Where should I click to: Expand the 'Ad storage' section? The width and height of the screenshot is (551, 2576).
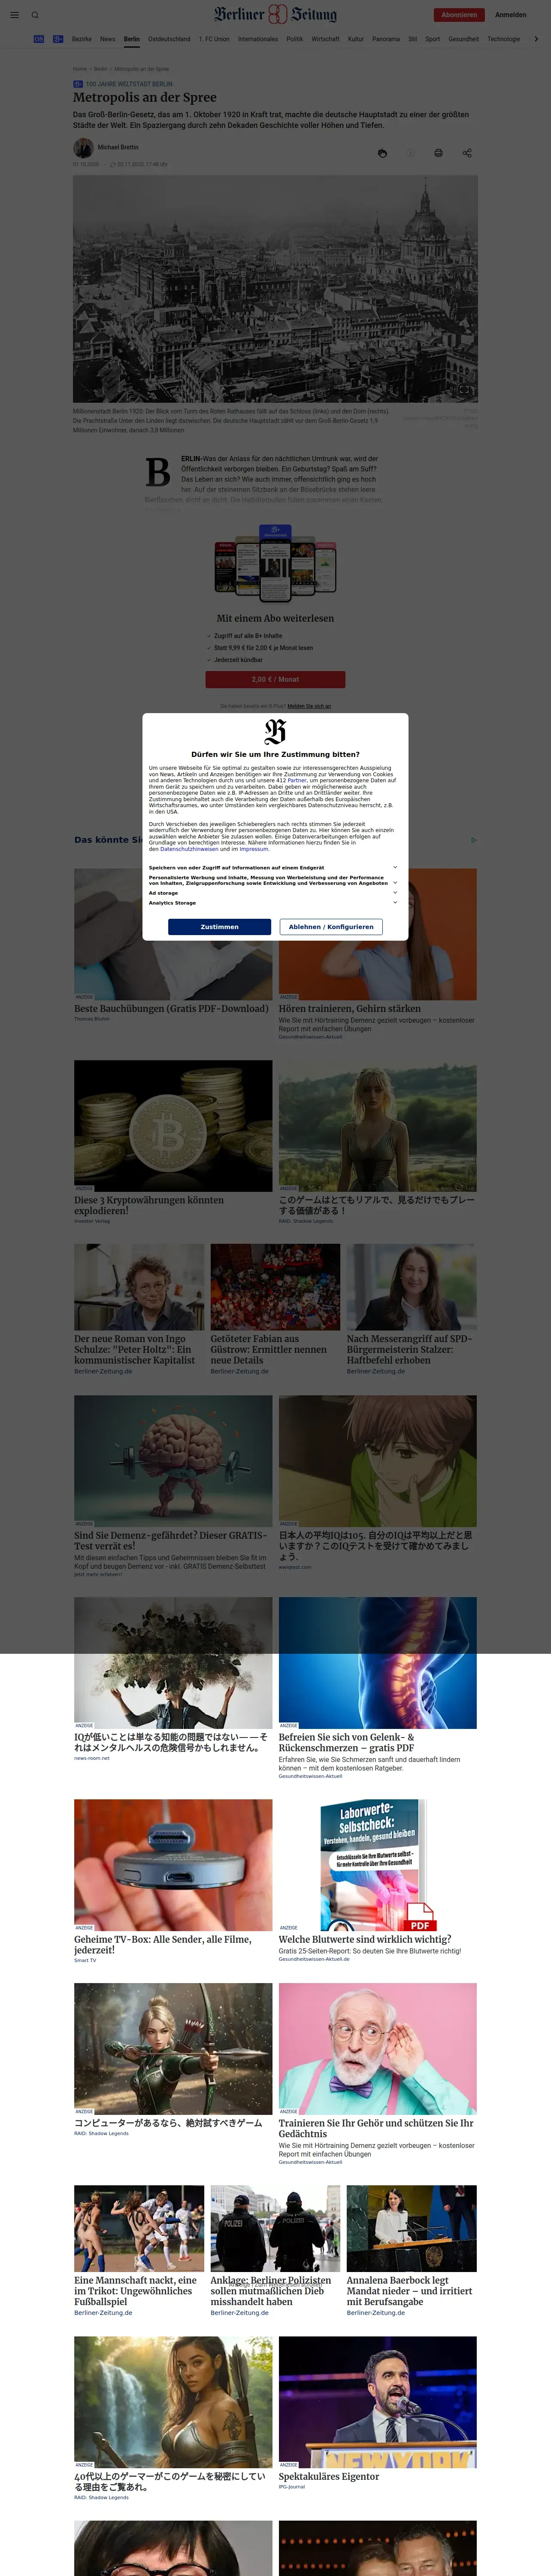point(273,893)
